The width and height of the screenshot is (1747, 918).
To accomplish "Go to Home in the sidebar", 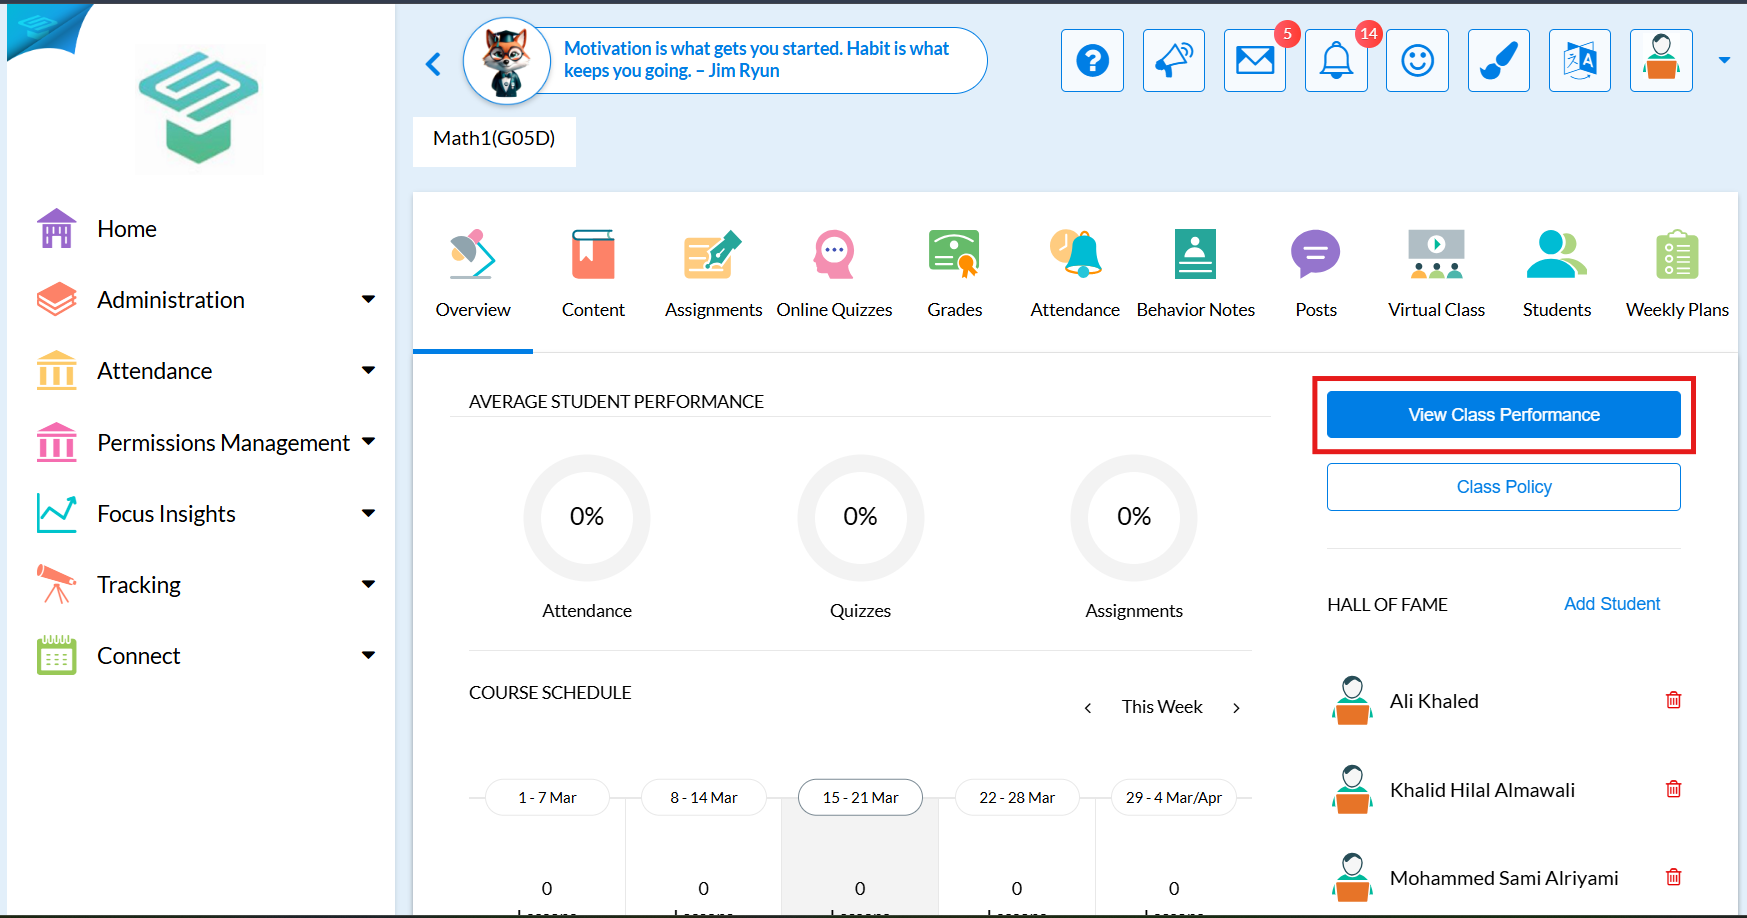I will tap(127, 229).
